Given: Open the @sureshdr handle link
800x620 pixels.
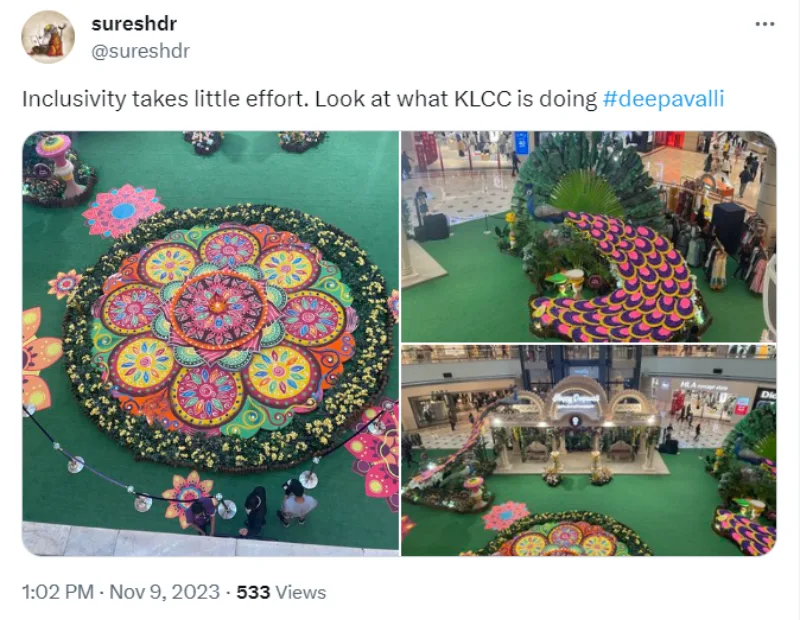Looking at the screenshot, I should [140, 51].
